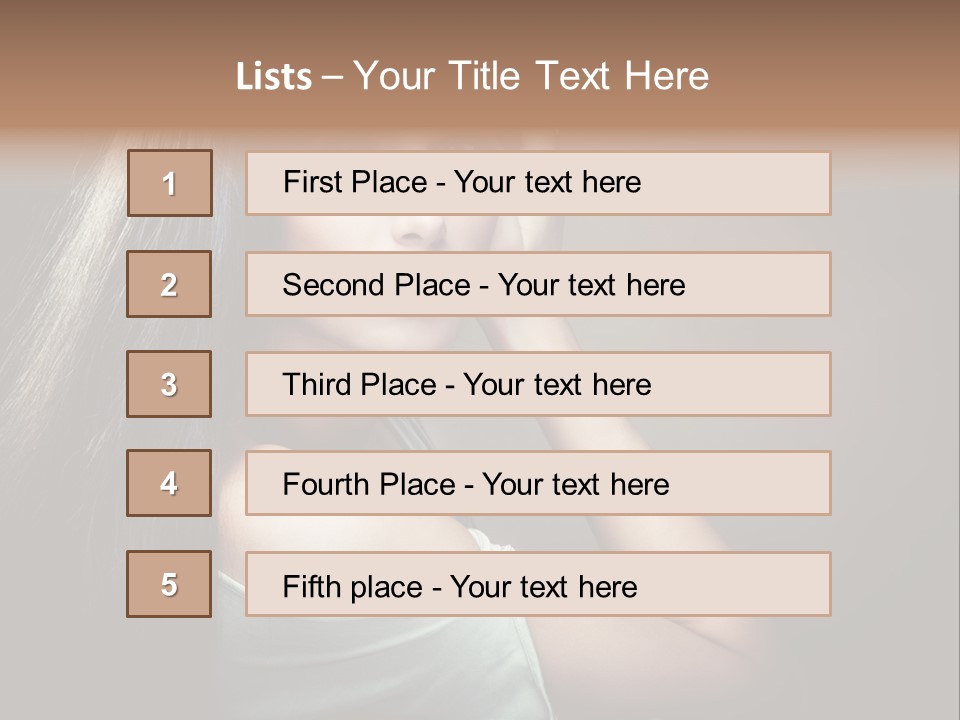Click Your Title Text Here heading
960x720 pixels.
click(x=531, y=77)
